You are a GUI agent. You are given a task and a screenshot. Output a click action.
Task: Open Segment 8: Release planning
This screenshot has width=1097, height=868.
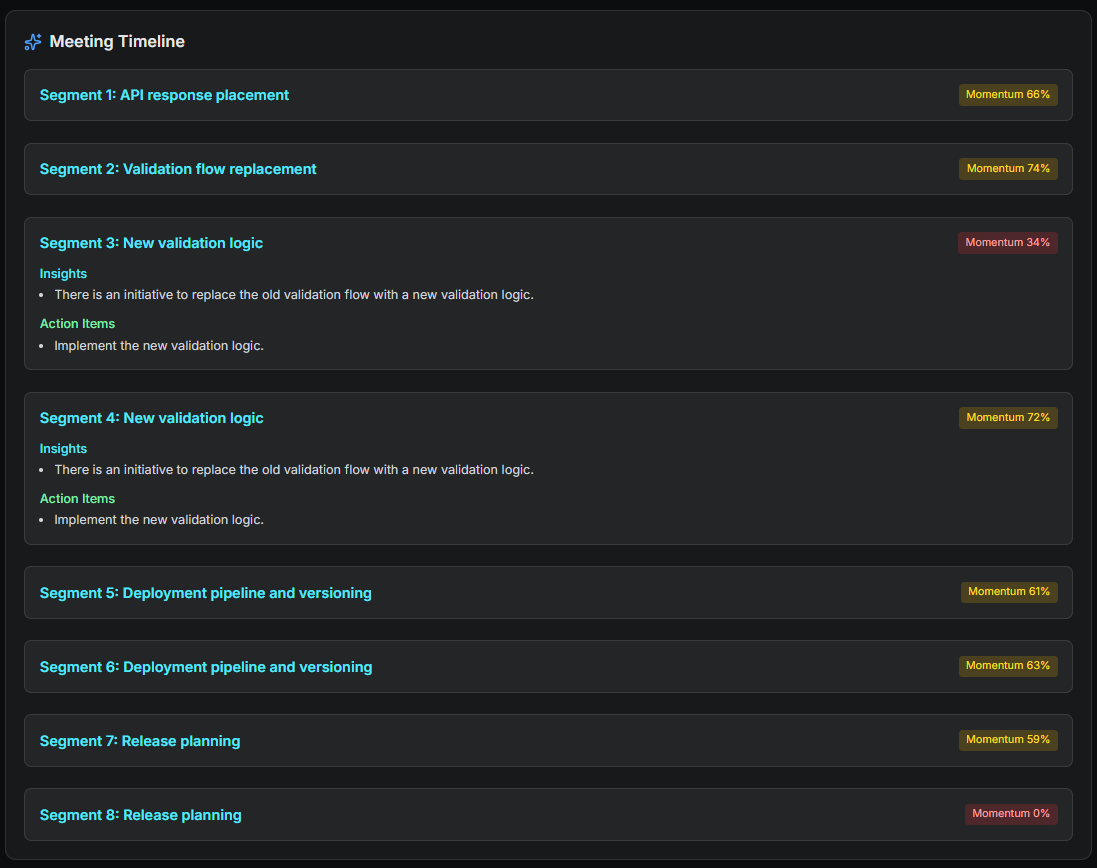coord(140,815)
